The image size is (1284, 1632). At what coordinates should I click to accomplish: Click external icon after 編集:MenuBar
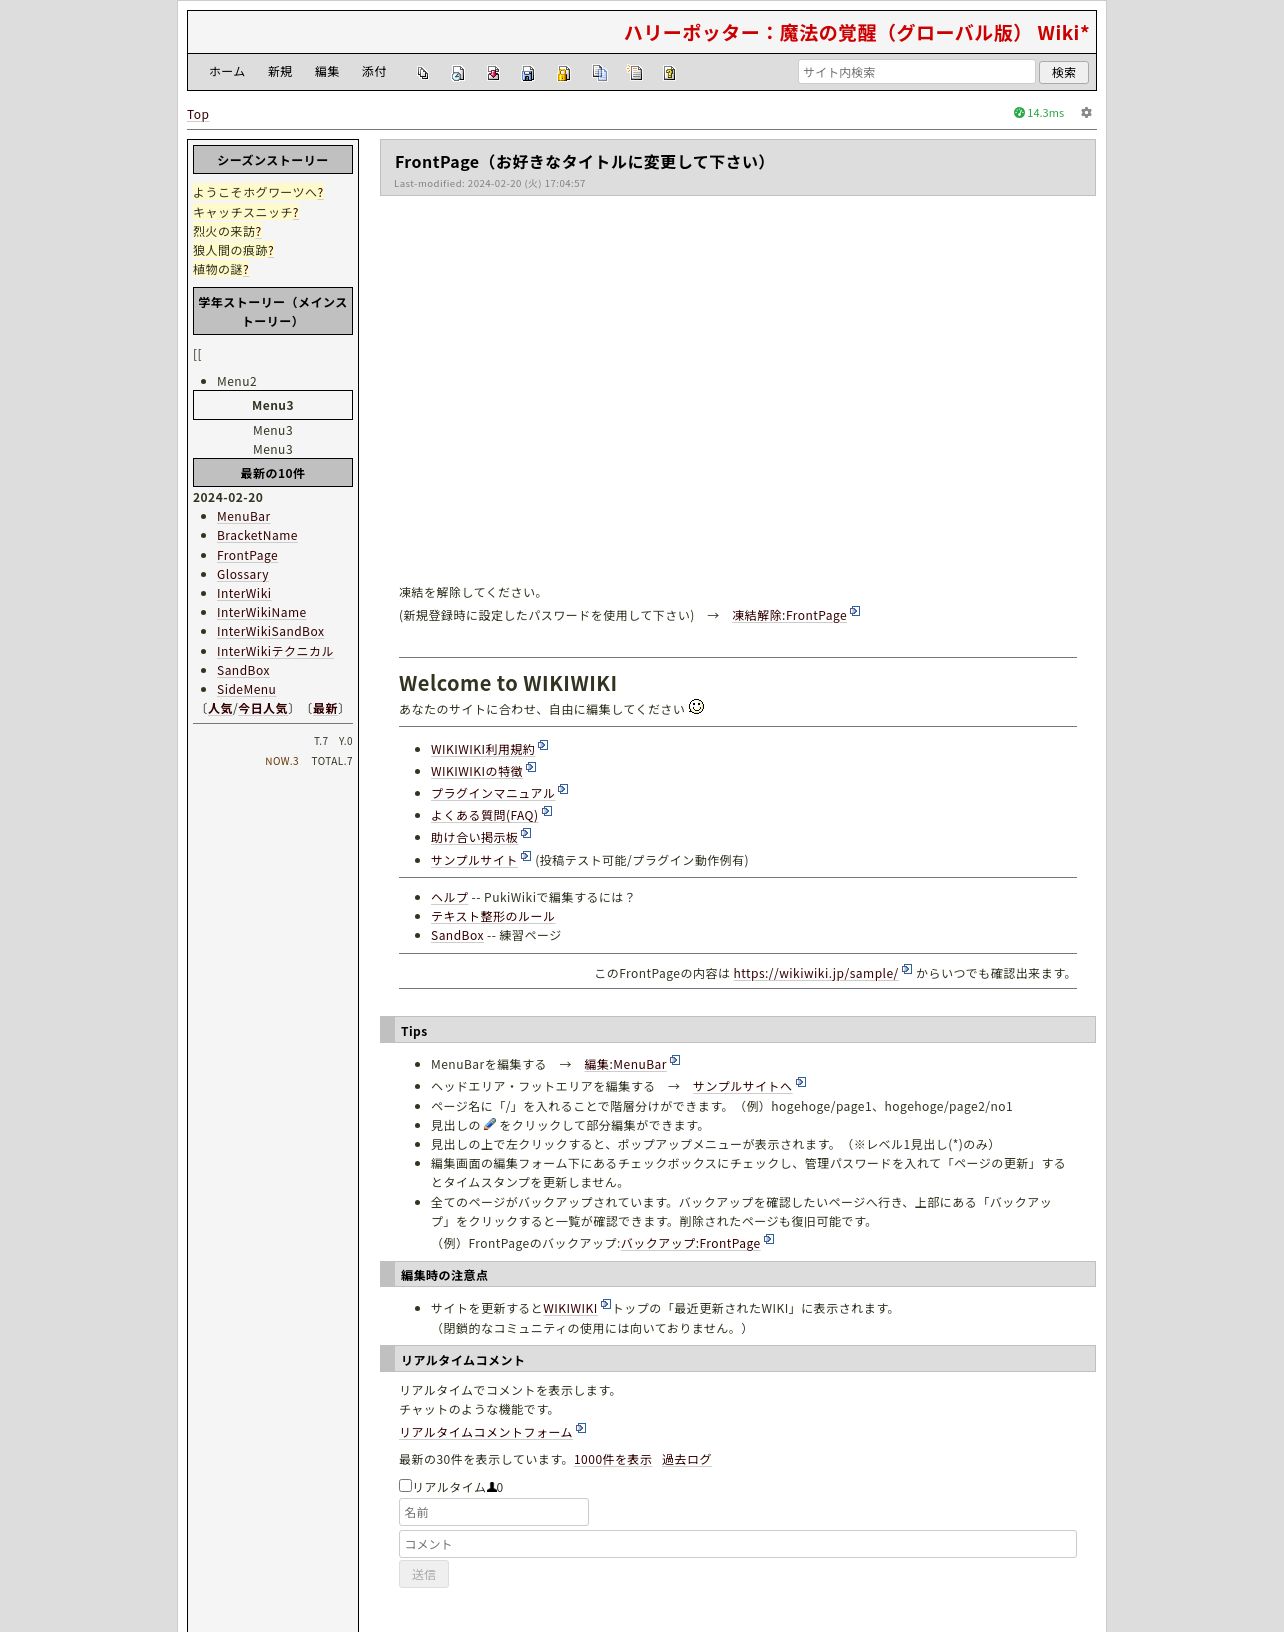(x=675, y=1060)
